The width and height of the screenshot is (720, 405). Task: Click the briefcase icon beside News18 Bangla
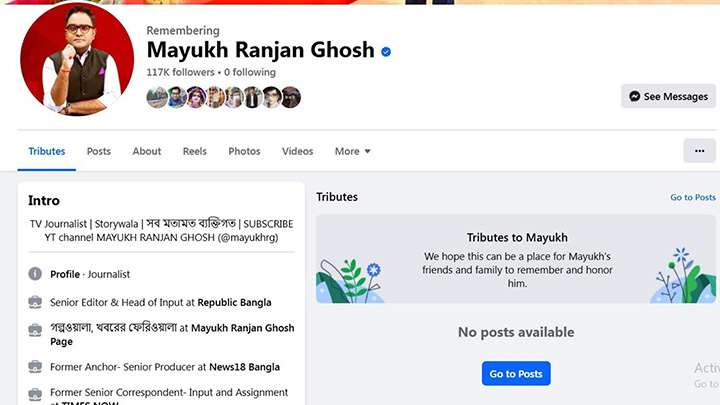click(35, 367)
